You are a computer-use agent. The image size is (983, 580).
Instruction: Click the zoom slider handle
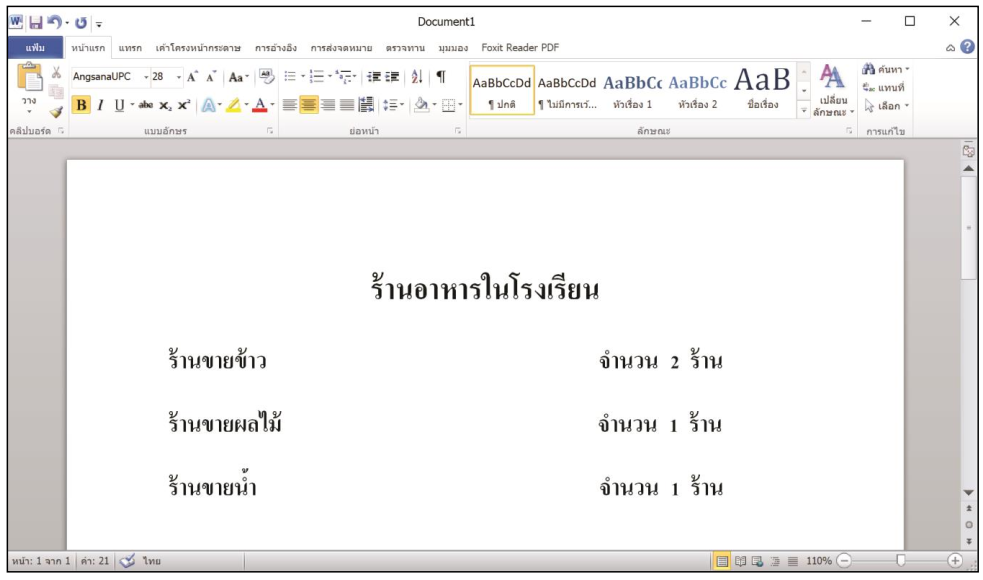pyautogui.click(x=901, y=561)
